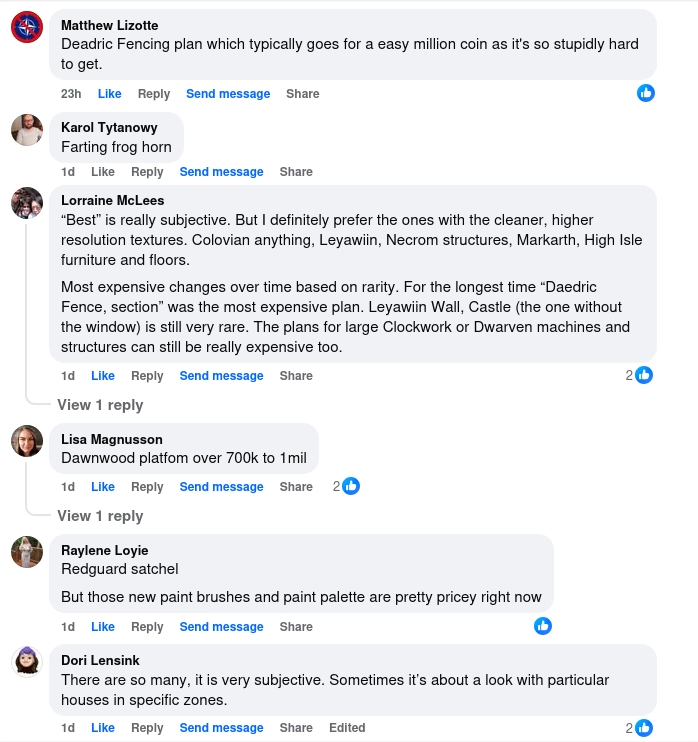698x742 pixels.
Task: Send message to Lorraine McLees
Action: pyautogui.click(x=221, y=376)
